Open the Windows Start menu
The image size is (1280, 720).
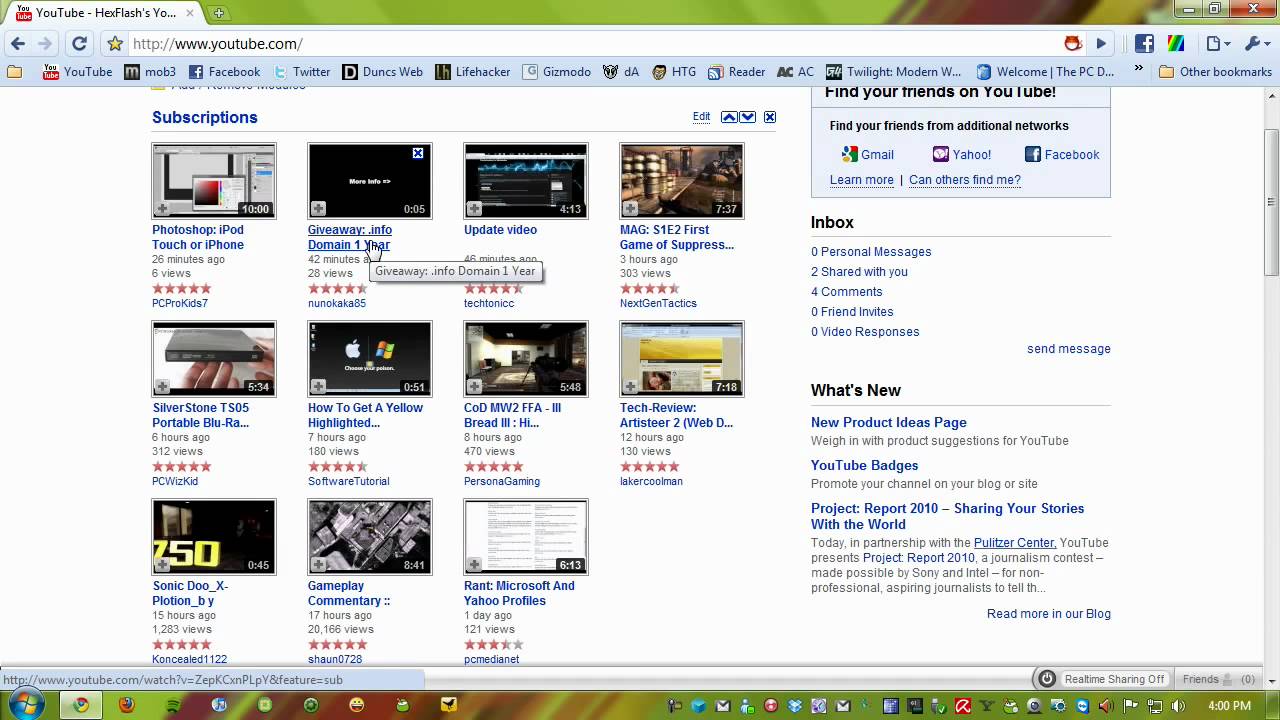26,705
